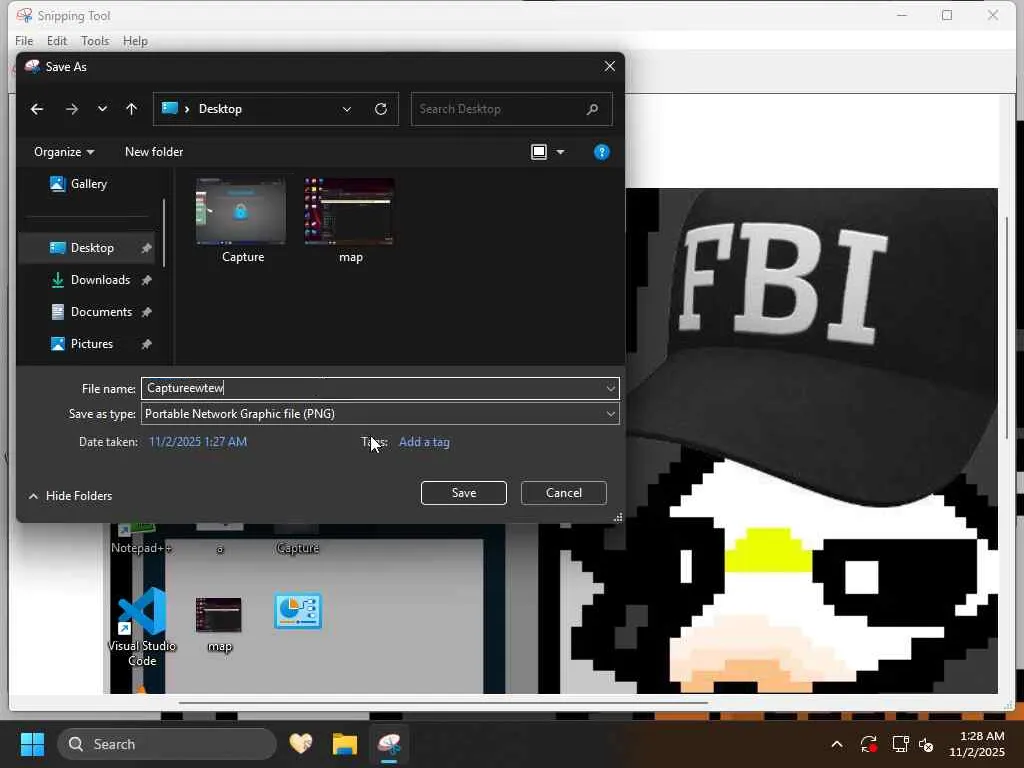
Task: Click the Search Desktop field
Action: click(511, 109)
